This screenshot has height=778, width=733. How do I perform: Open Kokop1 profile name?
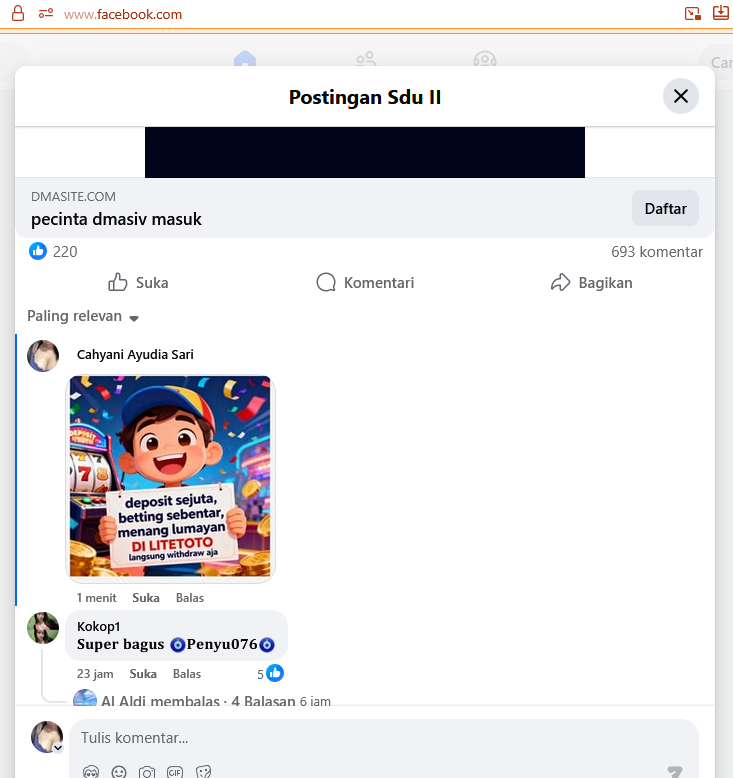[x=98, y=627]
